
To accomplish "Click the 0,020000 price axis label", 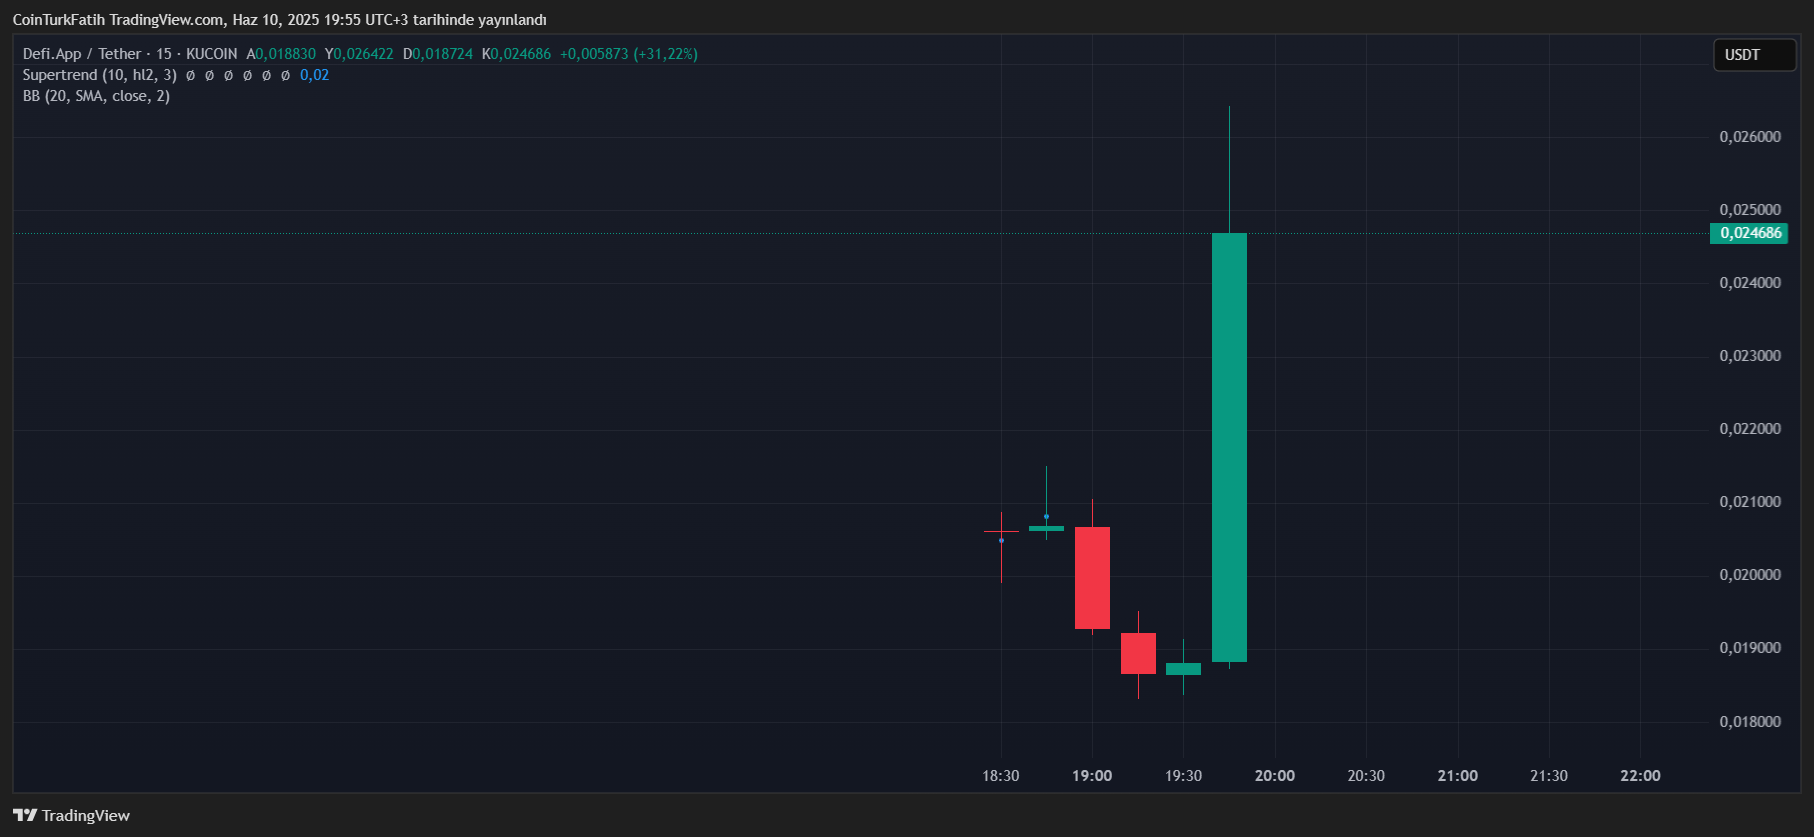I will coord(1750,575).
